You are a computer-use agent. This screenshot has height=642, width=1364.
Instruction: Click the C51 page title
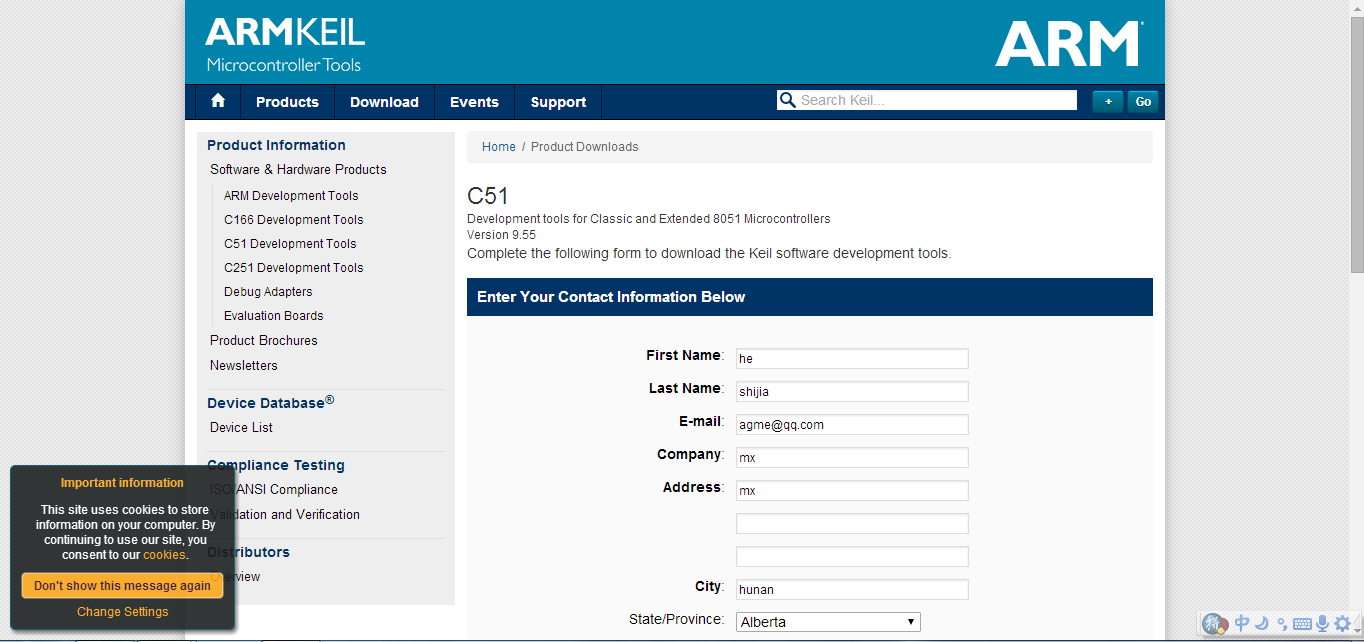click(488, 196)
